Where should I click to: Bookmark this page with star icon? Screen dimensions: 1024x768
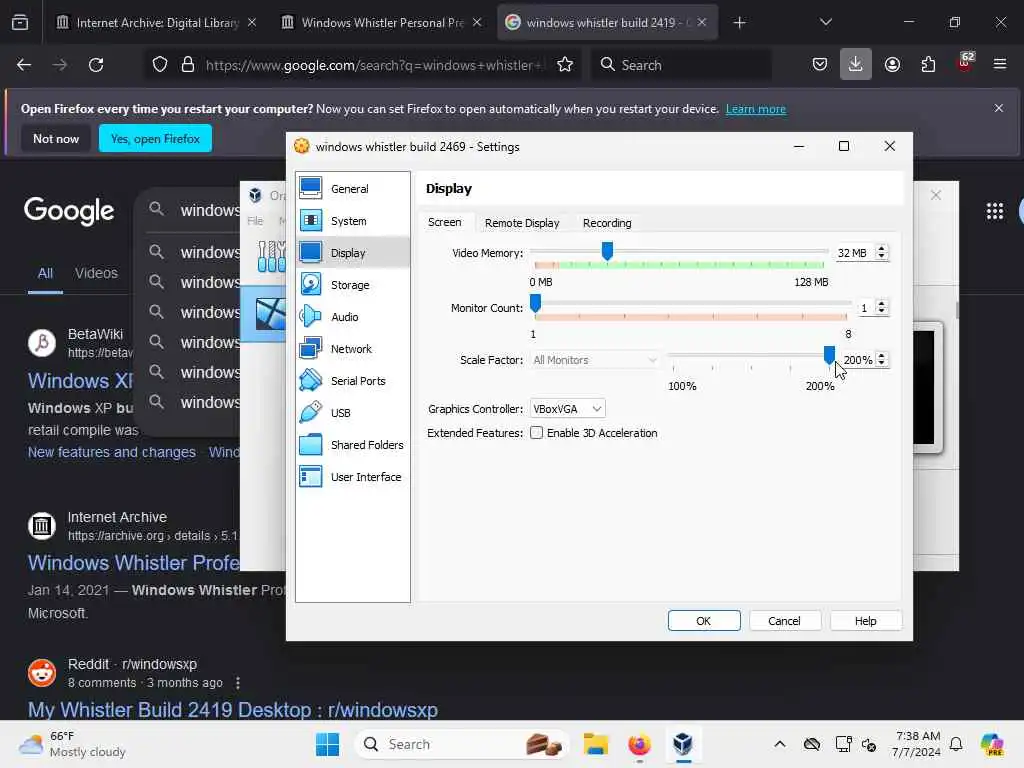click(x=565, y=65)
